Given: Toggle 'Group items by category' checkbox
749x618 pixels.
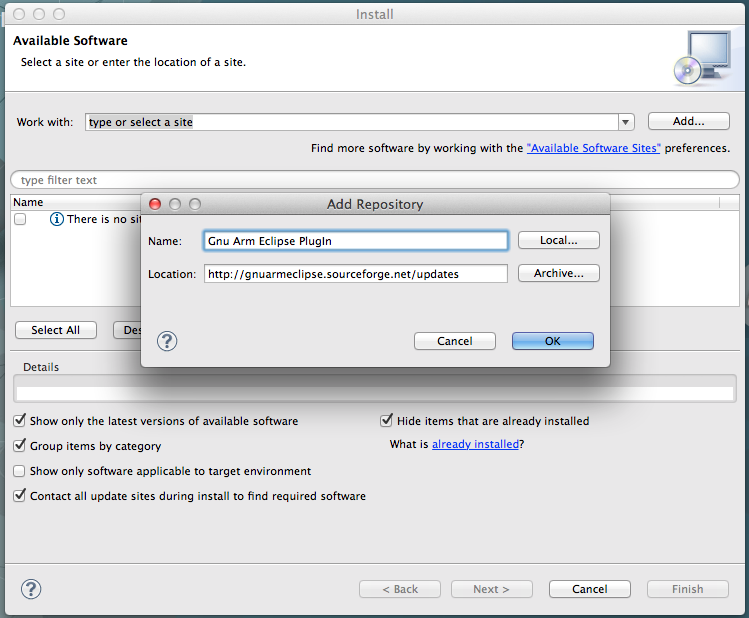Looking at the screenshot, I should [x=19, y=446].
